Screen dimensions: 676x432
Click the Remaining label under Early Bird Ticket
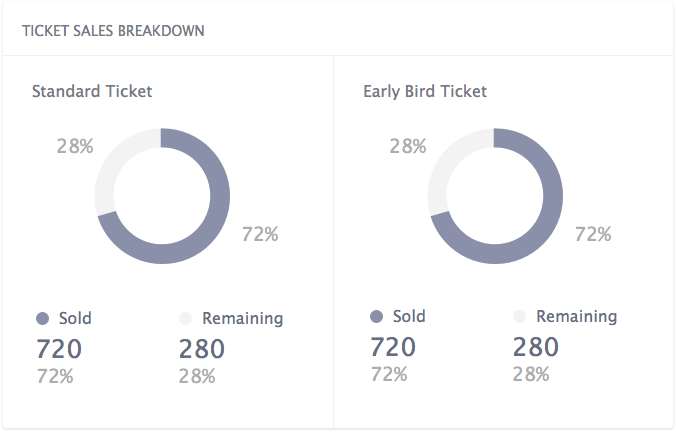576,317
